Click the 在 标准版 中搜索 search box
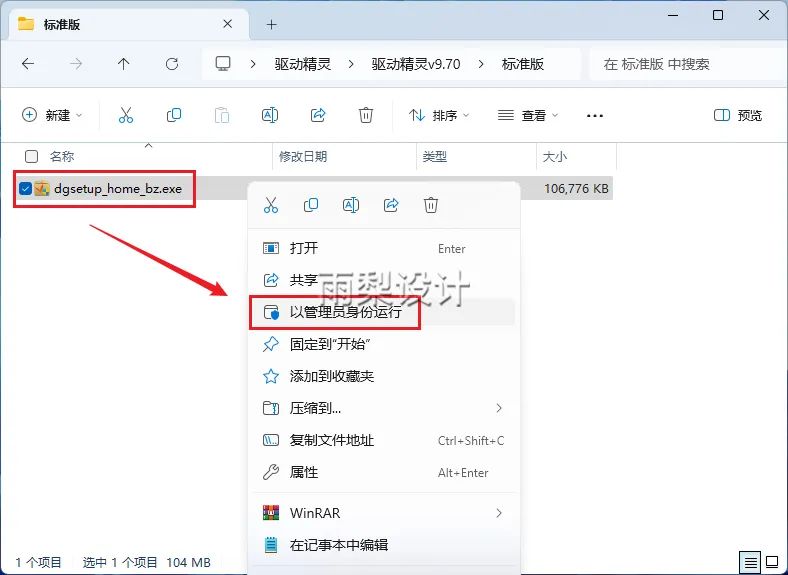 click(x=688, y=64)
